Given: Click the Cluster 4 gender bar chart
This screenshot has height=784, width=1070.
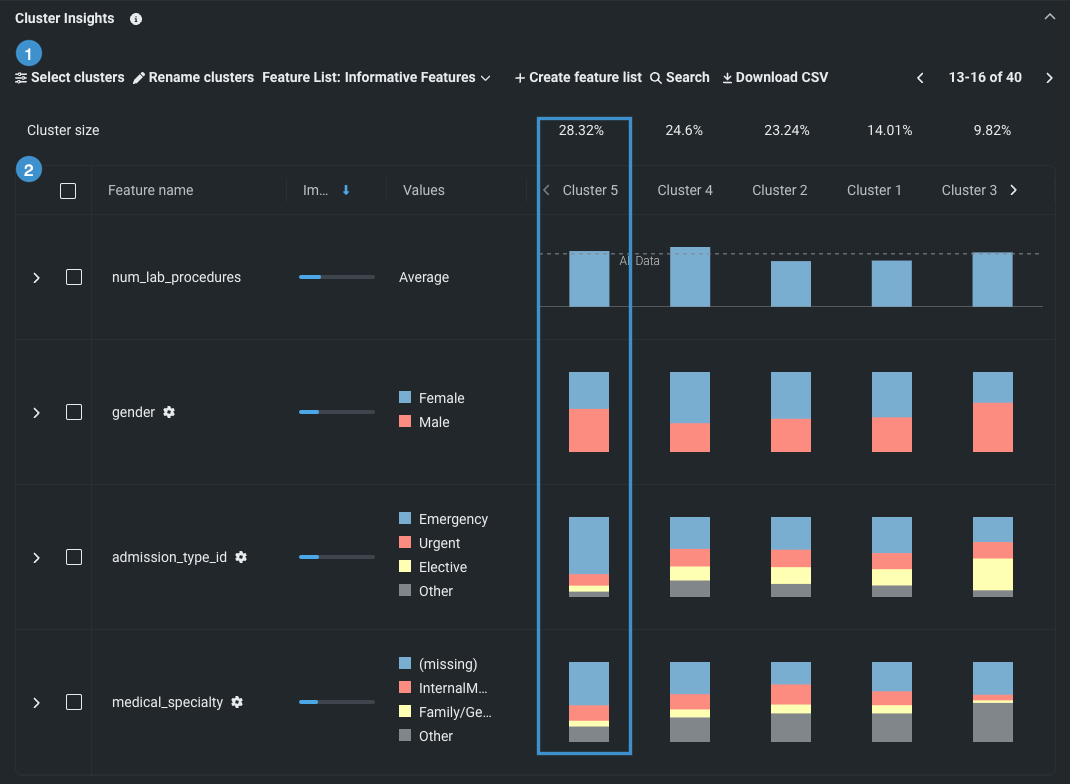Looking at the screenshot, I should 690,412.
